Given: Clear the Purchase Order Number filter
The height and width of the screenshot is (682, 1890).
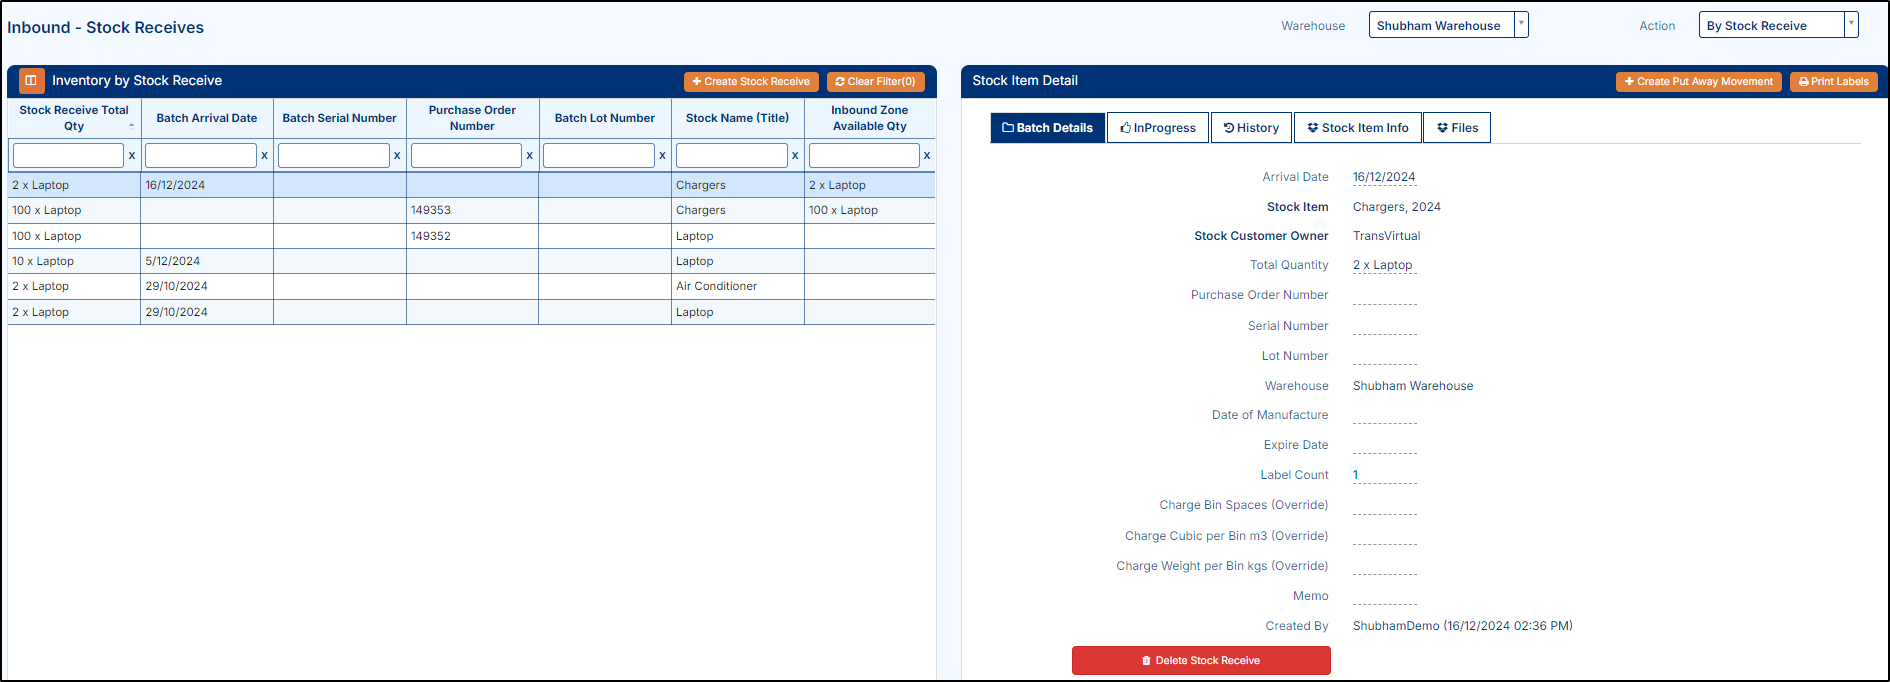Looking at the screenshot, I should click(529, 156).
